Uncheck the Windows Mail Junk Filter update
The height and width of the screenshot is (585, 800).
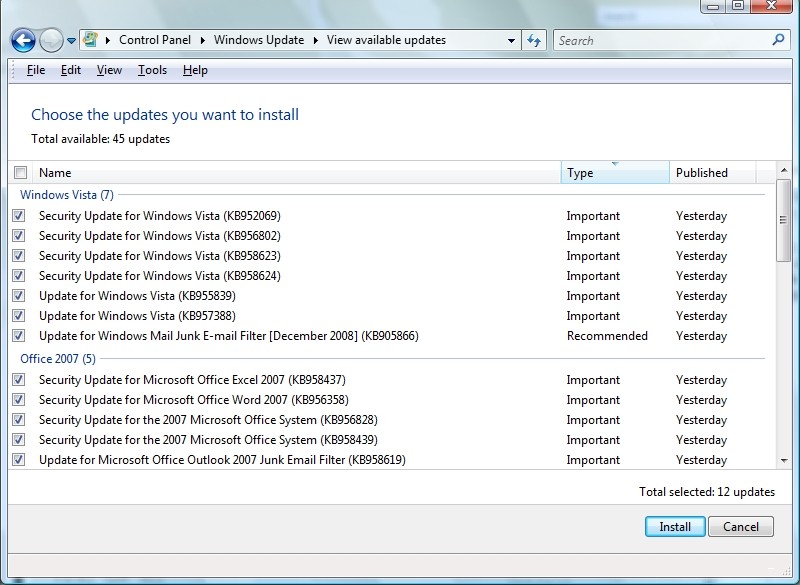[19, 336]
